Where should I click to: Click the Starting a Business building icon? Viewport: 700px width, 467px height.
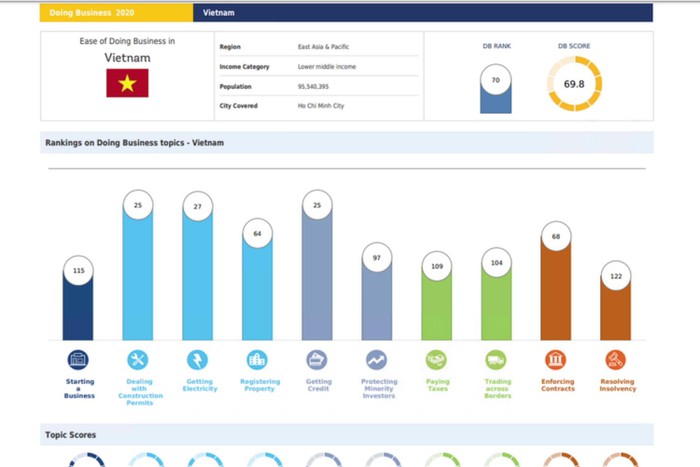[78, 360]
